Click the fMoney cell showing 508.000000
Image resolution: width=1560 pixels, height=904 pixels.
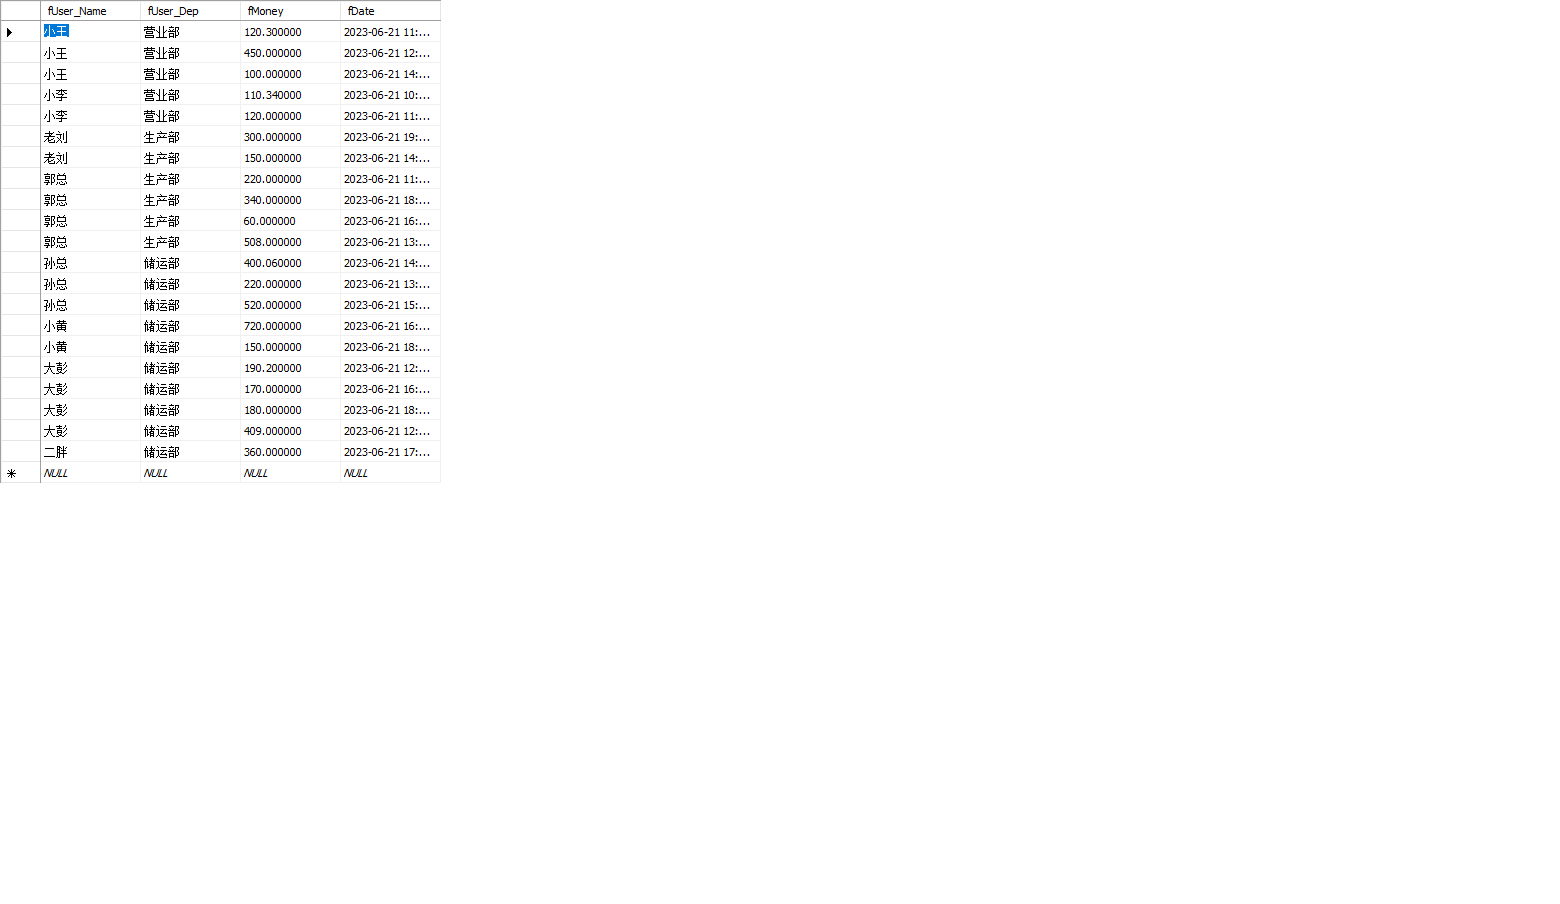coord(290,242)
